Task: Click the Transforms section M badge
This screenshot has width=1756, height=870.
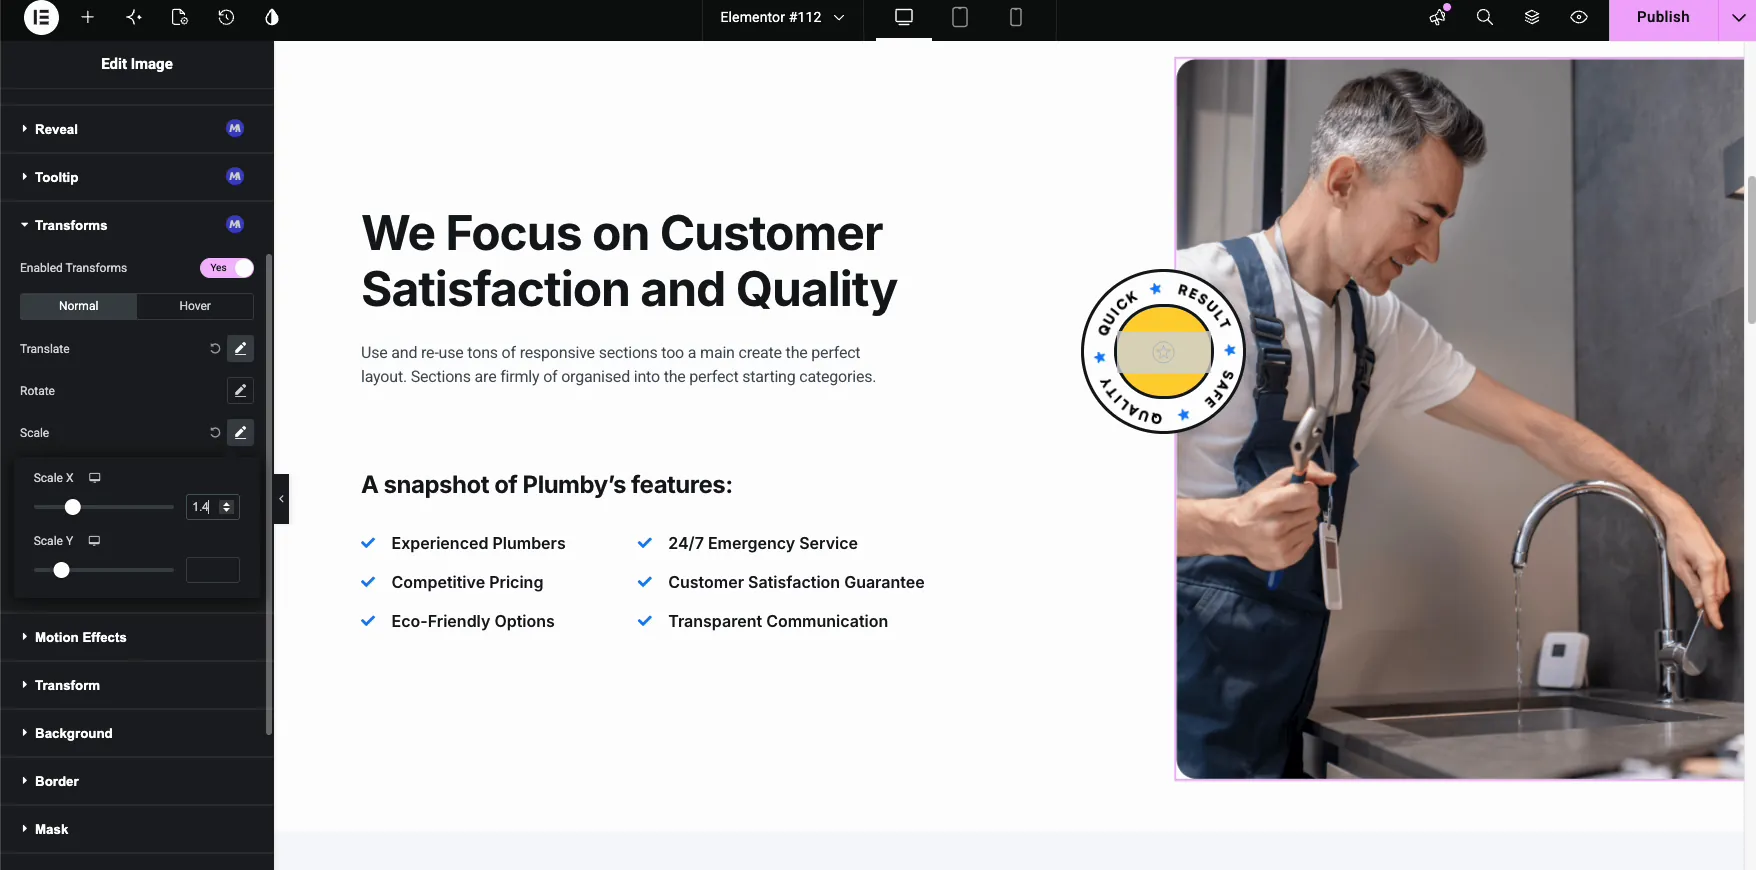Action: [235, 224]
